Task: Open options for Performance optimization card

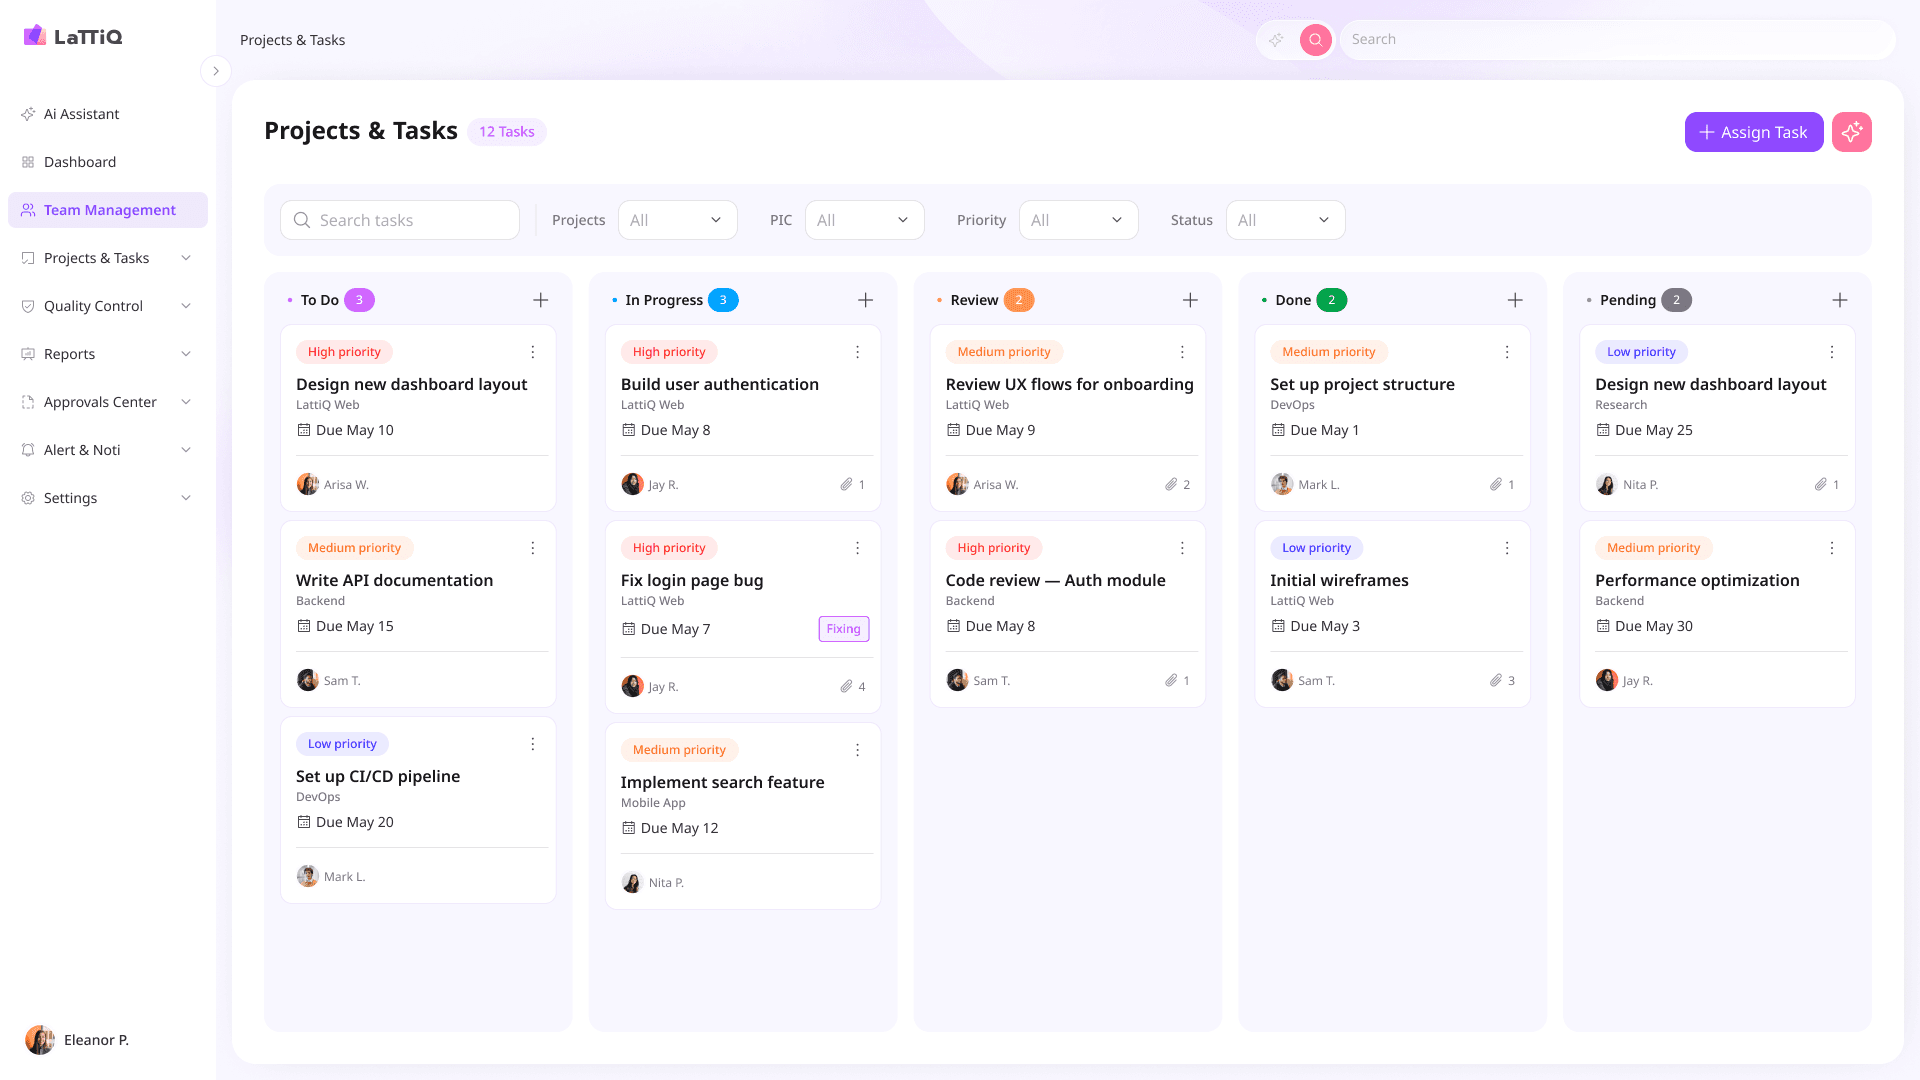Action: tap(1832, 548)
